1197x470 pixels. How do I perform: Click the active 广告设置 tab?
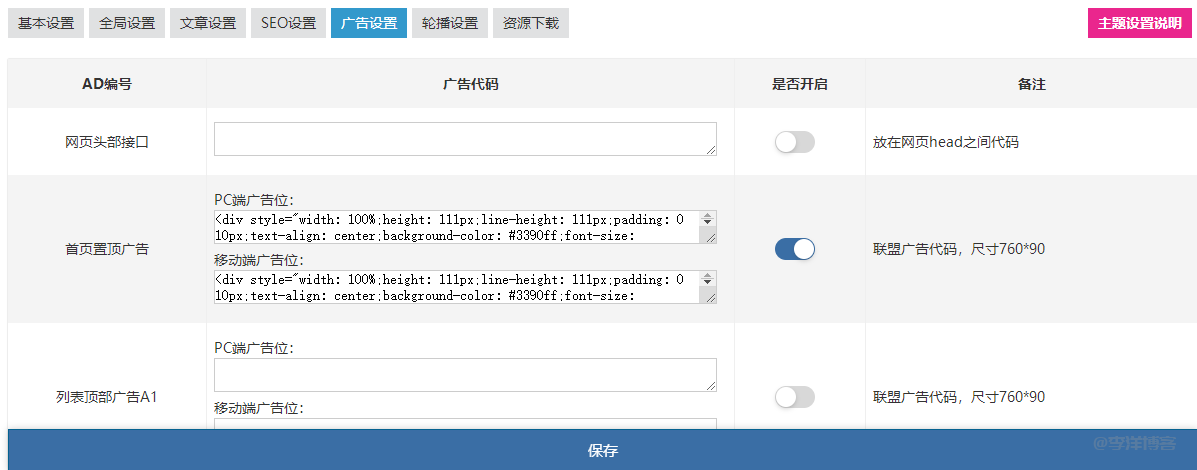[x=369, y=23]
